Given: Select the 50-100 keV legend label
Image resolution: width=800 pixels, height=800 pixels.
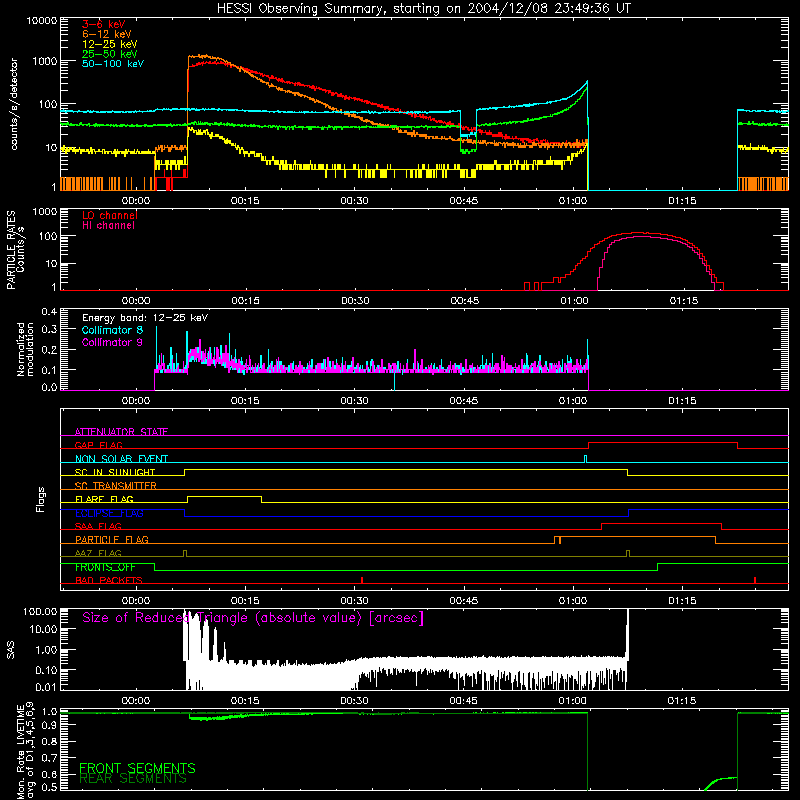Looking at the screenshot, I should [113, 64].
